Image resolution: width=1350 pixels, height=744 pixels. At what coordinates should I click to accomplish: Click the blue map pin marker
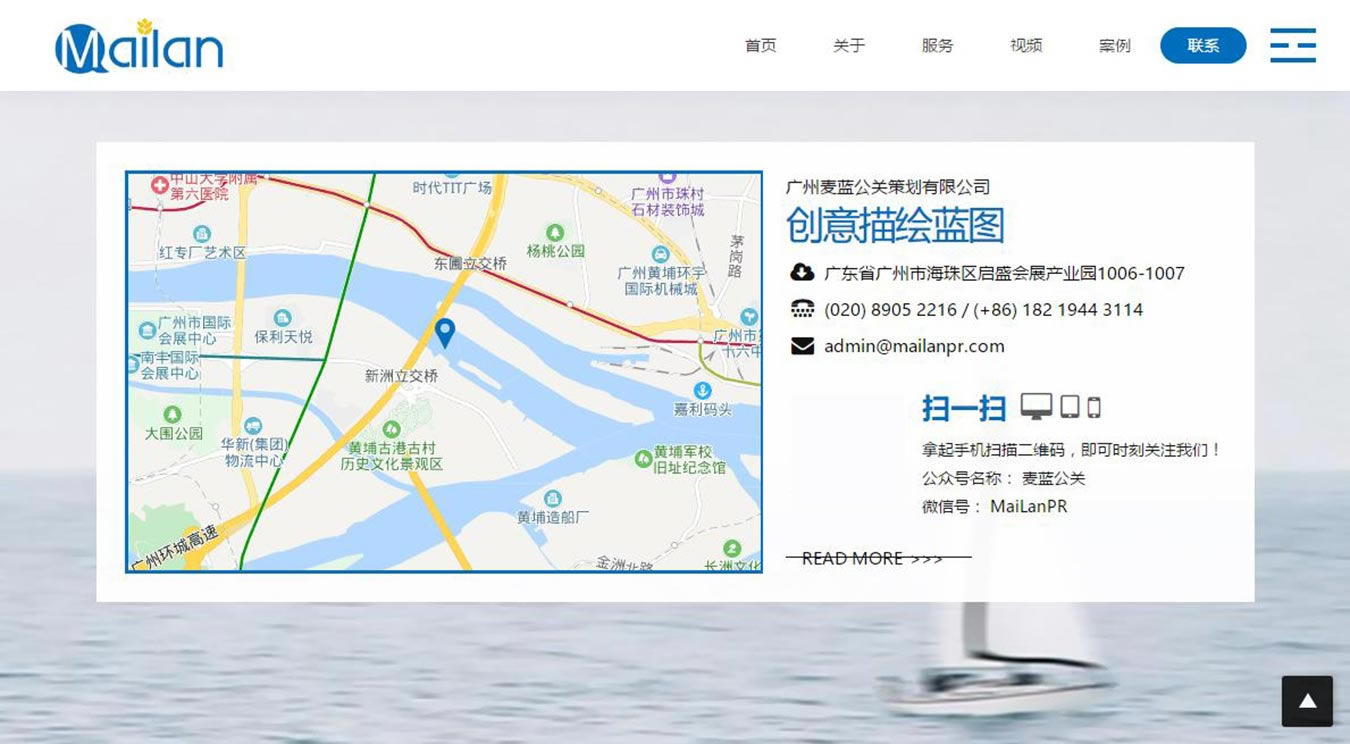tap(444, 333)
